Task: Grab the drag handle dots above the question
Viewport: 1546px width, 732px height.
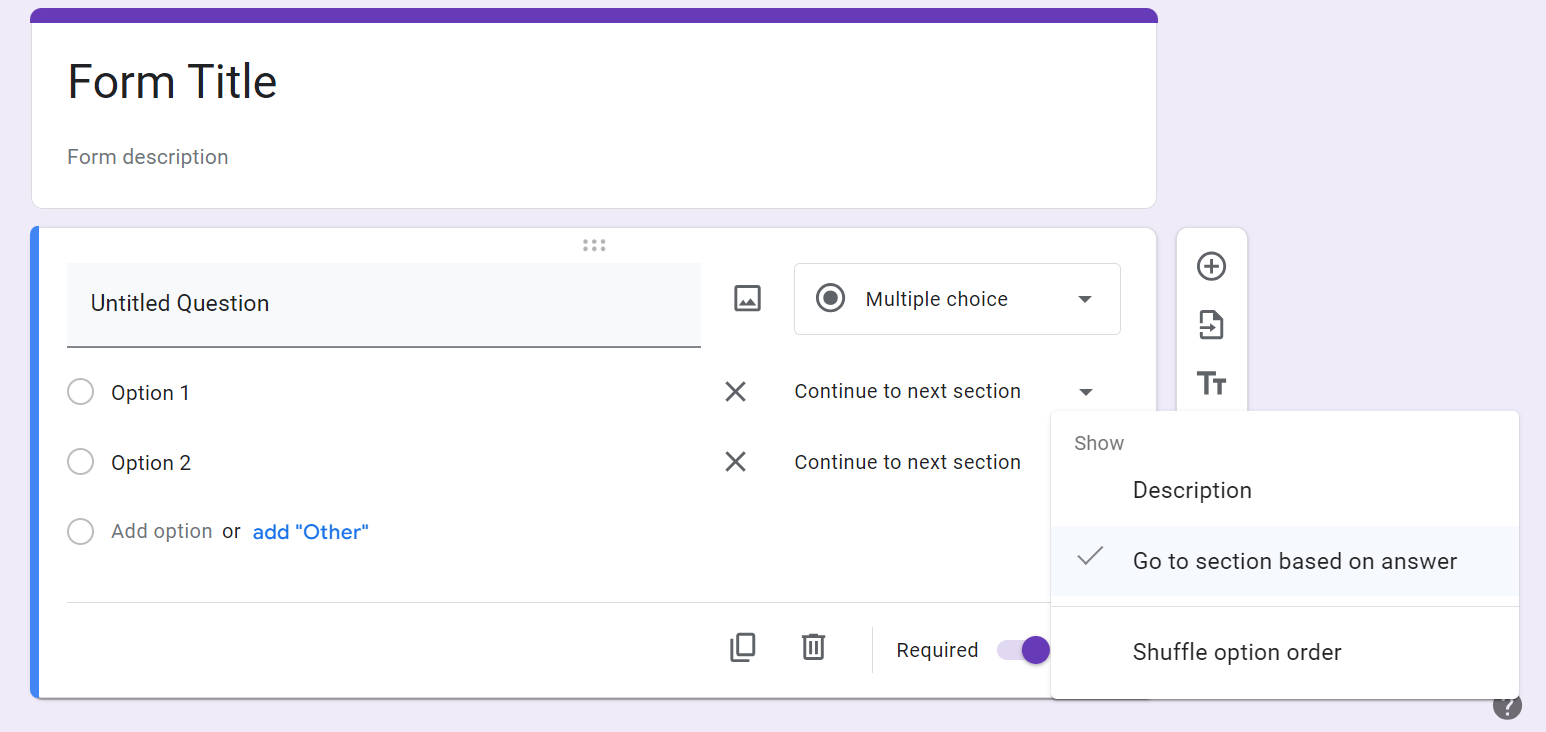Action: (594, 245)
